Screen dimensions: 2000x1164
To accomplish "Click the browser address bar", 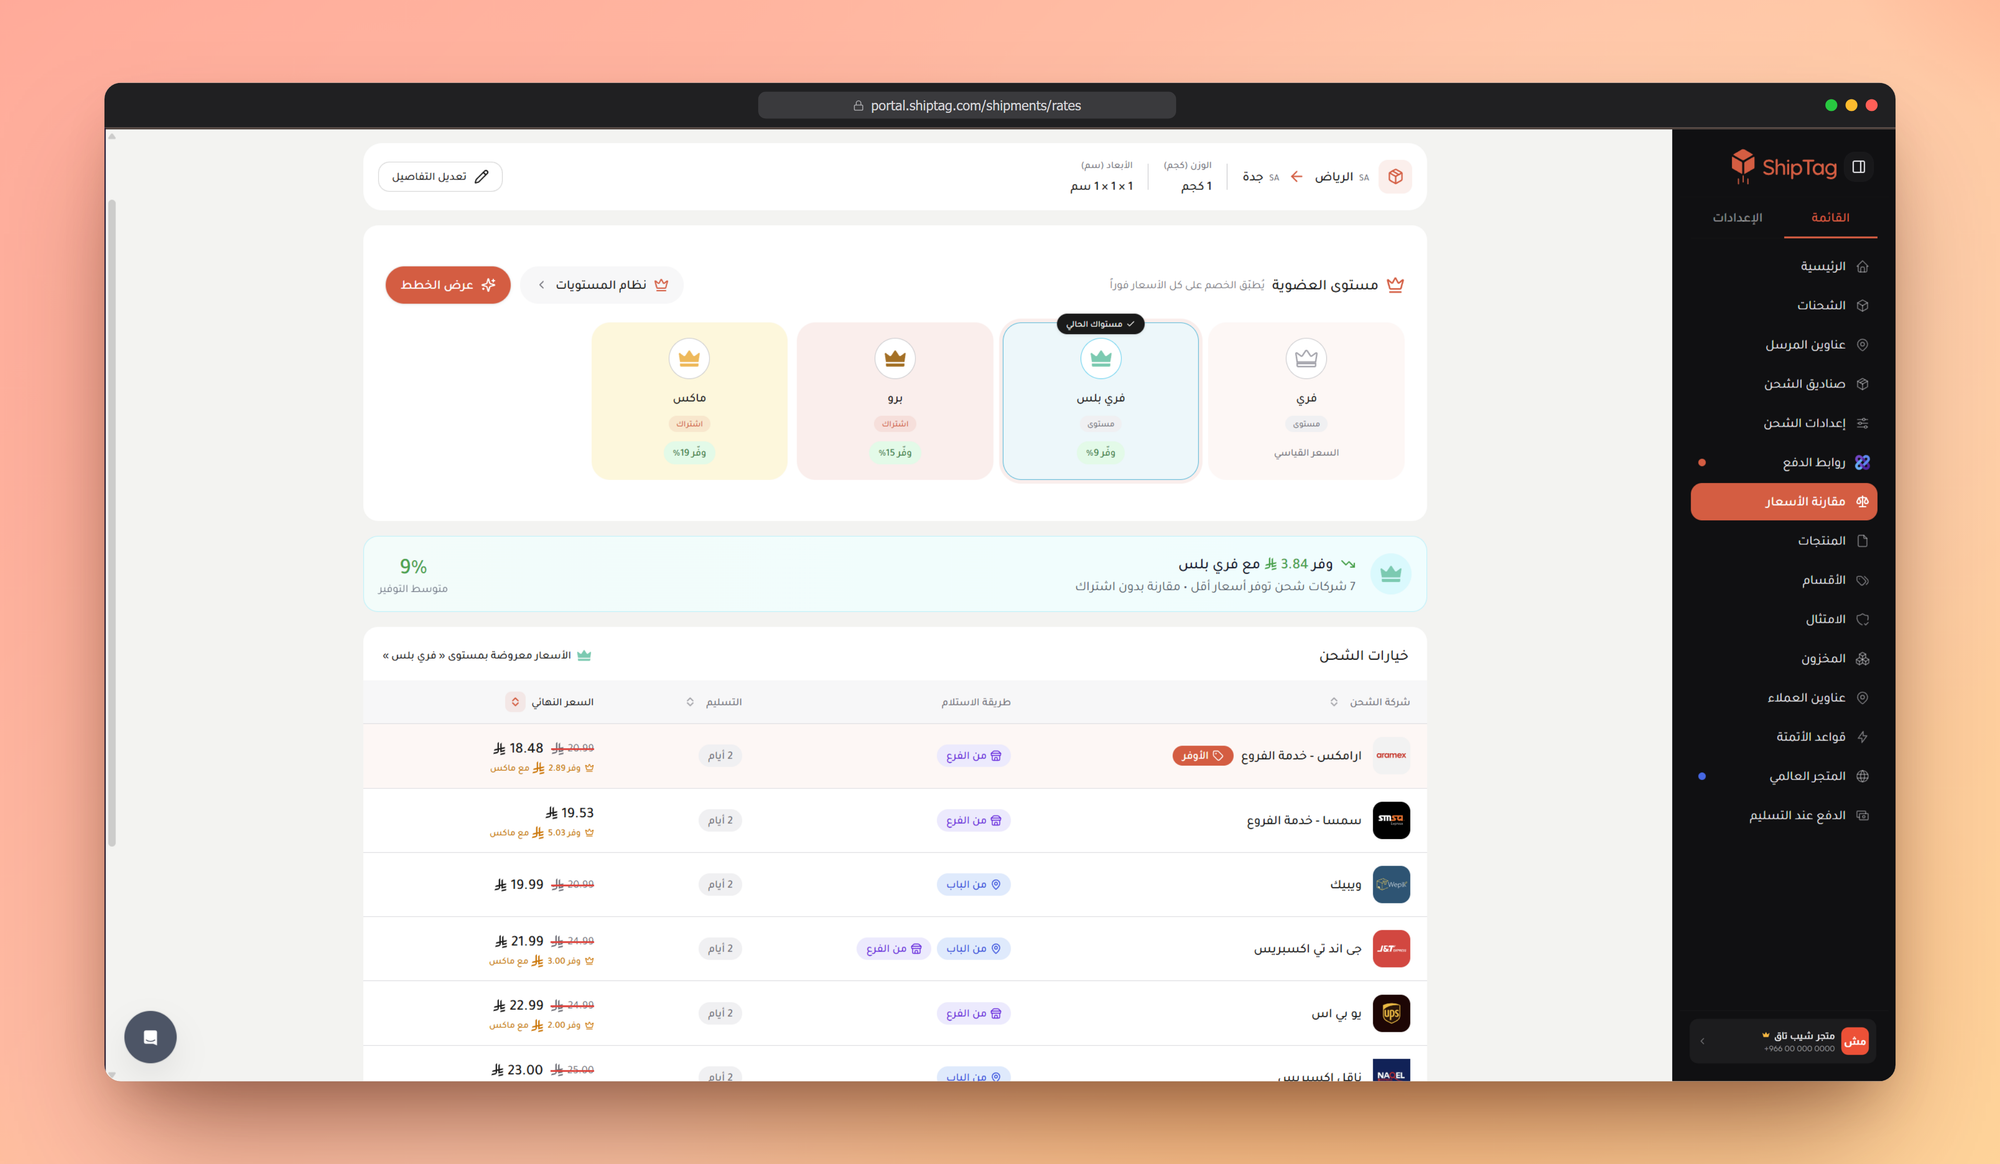I will 966,105.
